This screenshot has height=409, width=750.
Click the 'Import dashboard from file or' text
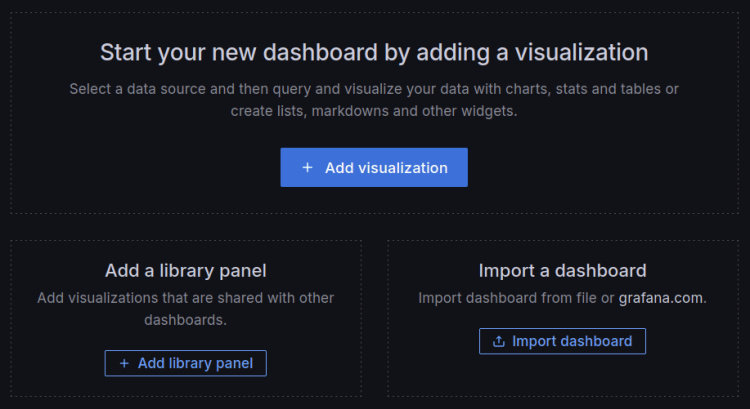click(515, 298)
